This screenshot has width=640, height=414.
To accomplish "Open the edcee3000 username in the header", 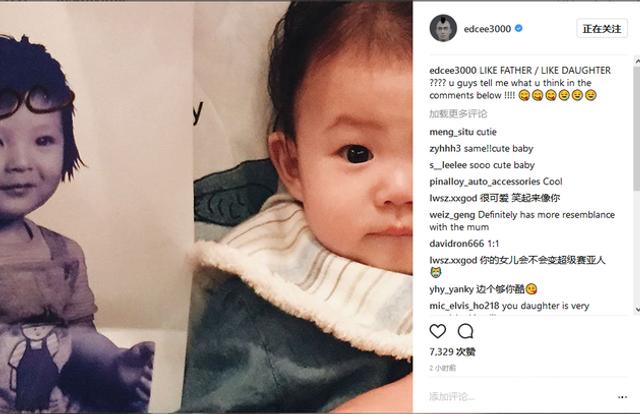I will pos(487,29).
